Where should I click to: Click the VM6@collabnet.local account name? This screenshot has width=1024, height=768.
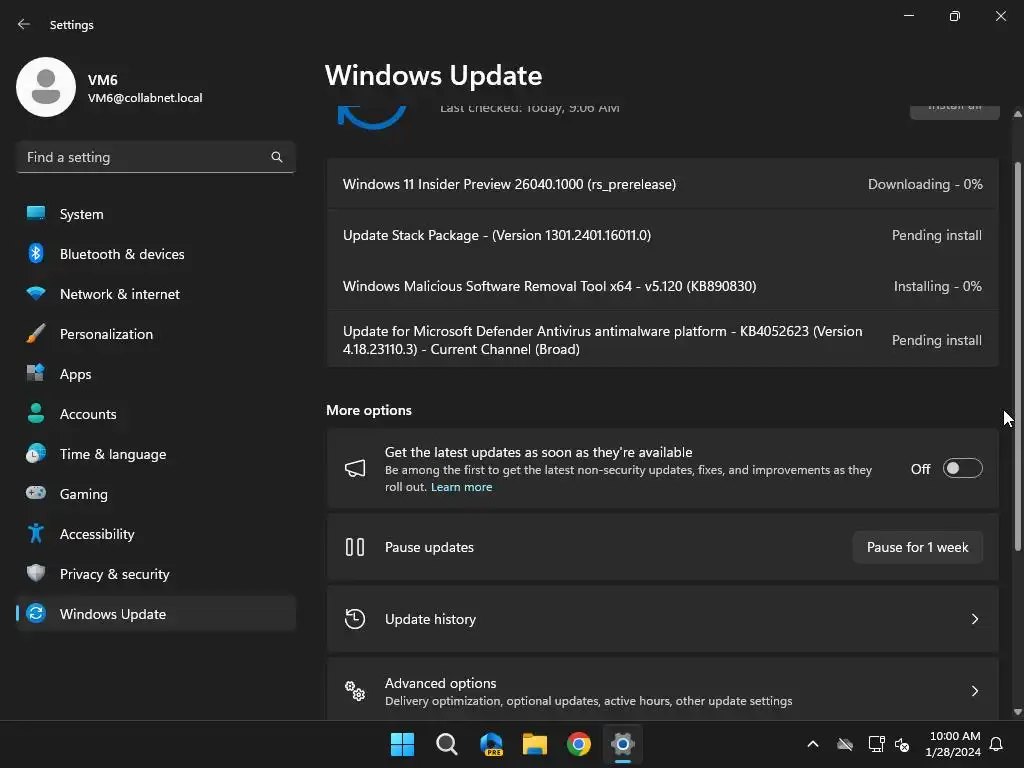145,98
